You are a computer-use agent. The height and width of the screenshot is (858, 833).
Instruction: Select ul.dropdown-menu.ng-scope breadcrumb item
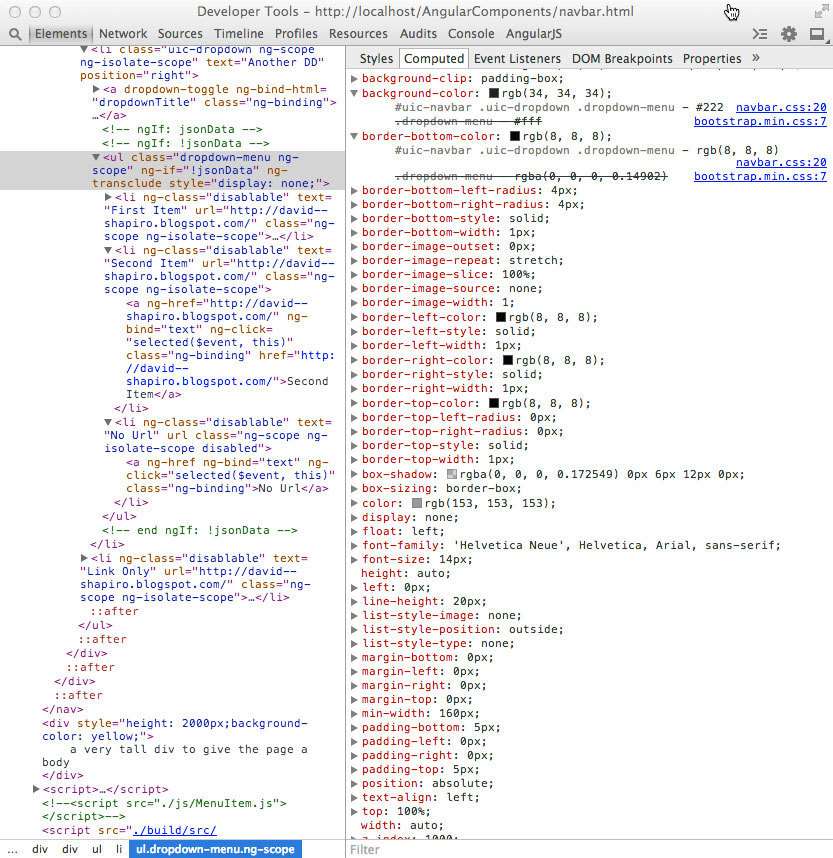(214, 849)
